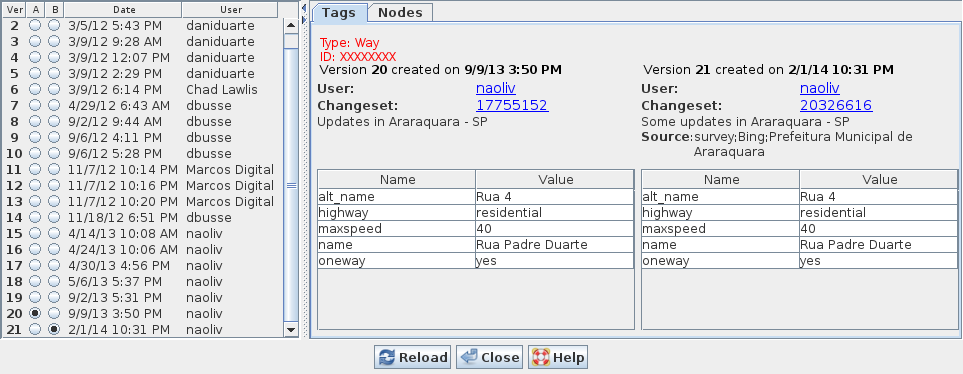963x374 pixels.
Task: Select right table 'residential' value cell
Action: pyautogui.click(x=878, y=212)
